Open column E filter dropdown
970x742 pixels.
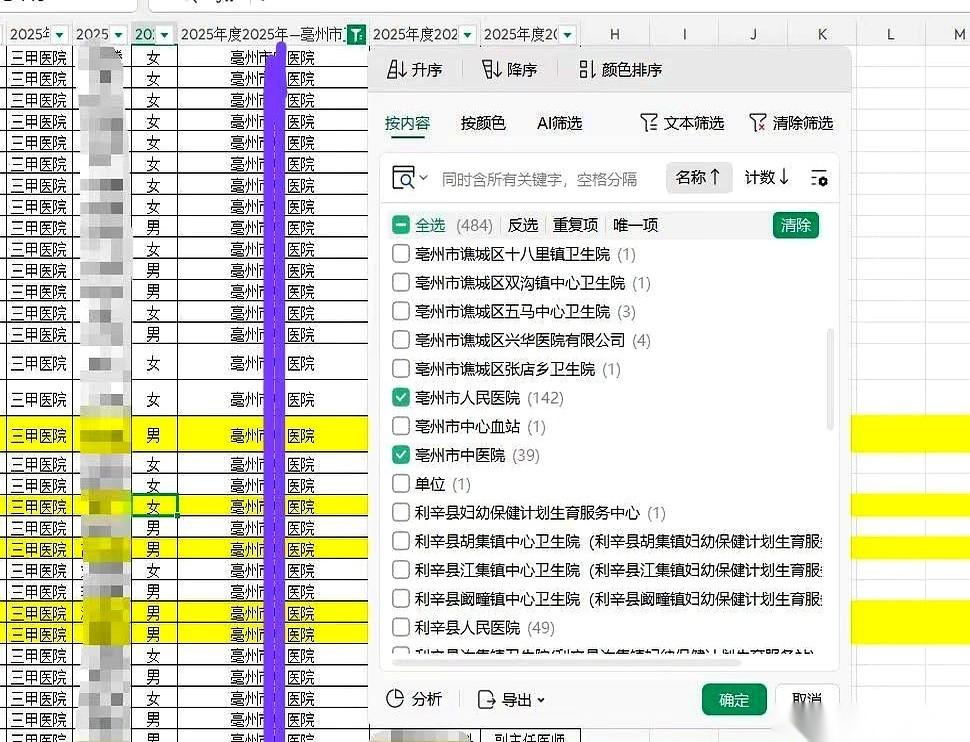coord(468,35)
